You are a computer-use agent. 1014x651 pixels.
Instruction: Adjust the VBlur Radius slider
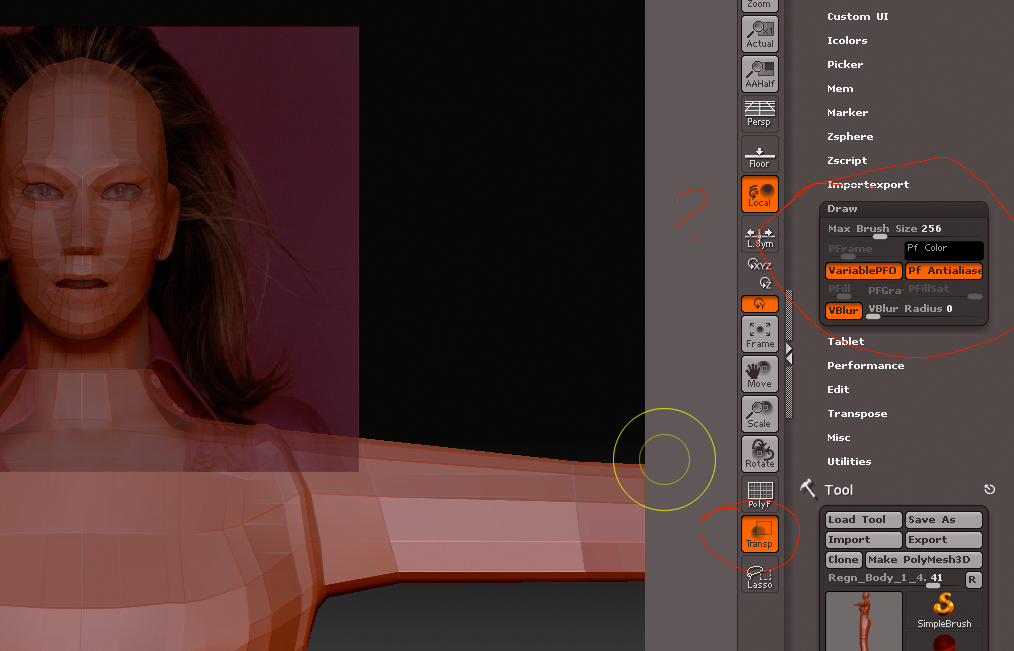[x=924, y=310]
